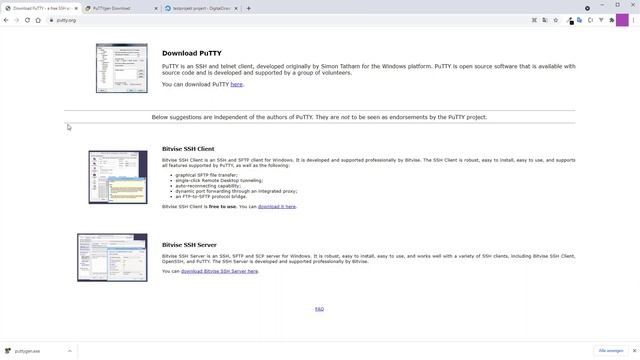Screen dimensions: 640x360
Task: Open a new browser tab
Action: 249,8
